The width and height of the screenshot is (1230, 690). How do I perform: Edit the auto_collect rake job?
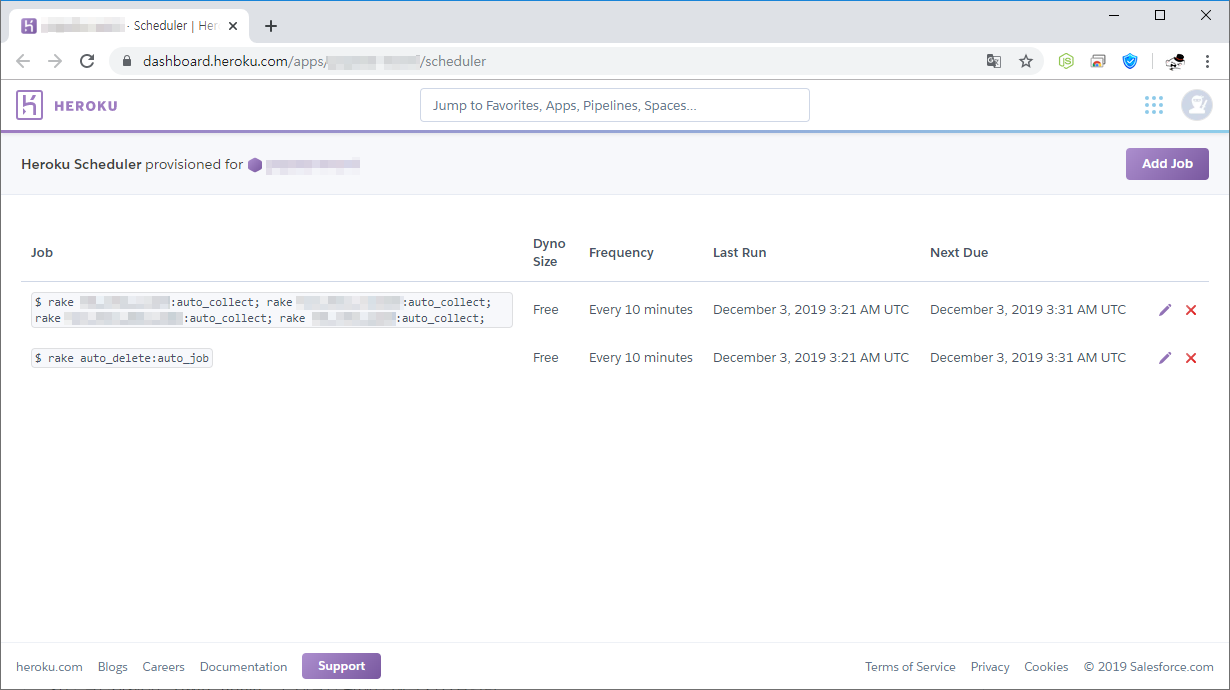pos(1165,310)
